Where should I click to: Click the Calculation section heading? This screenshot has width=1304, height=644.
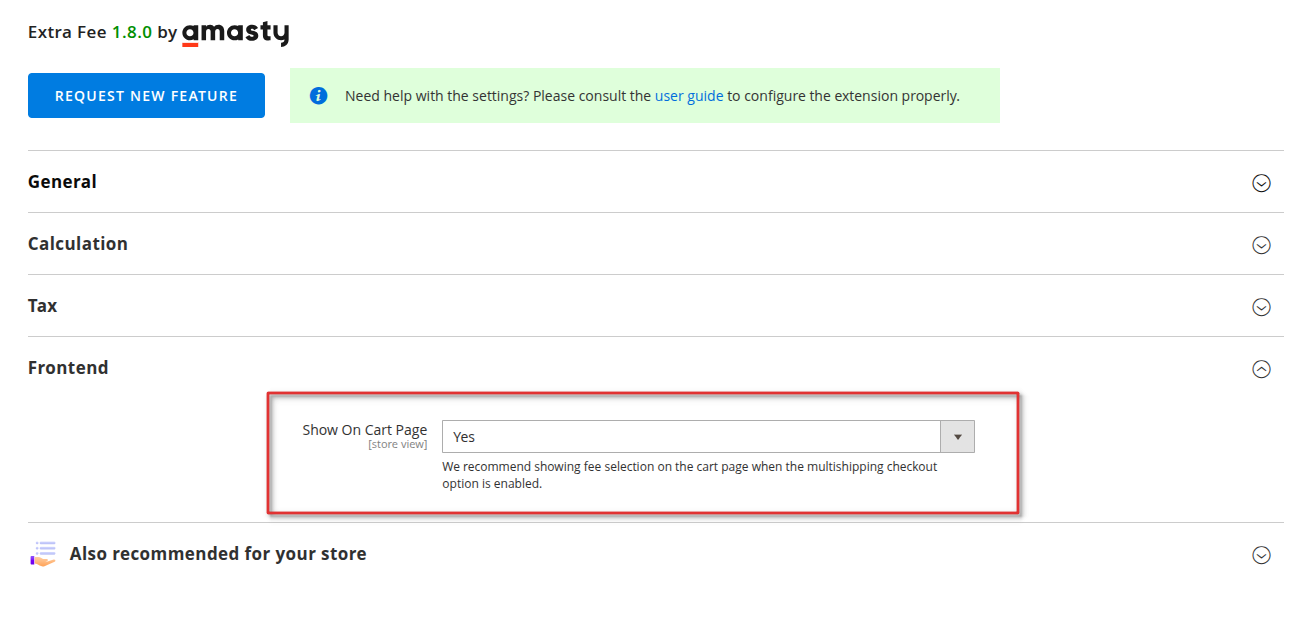(x=78, y=244)
